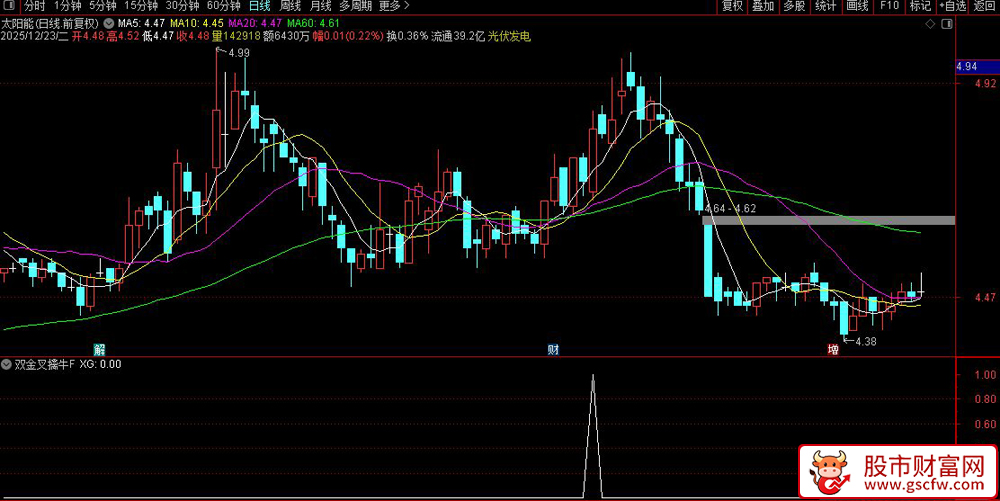This screenshot has height=501, width=1000.
Task: Click the MA5: 4.47 label
Action: click(x=142, y=24)
